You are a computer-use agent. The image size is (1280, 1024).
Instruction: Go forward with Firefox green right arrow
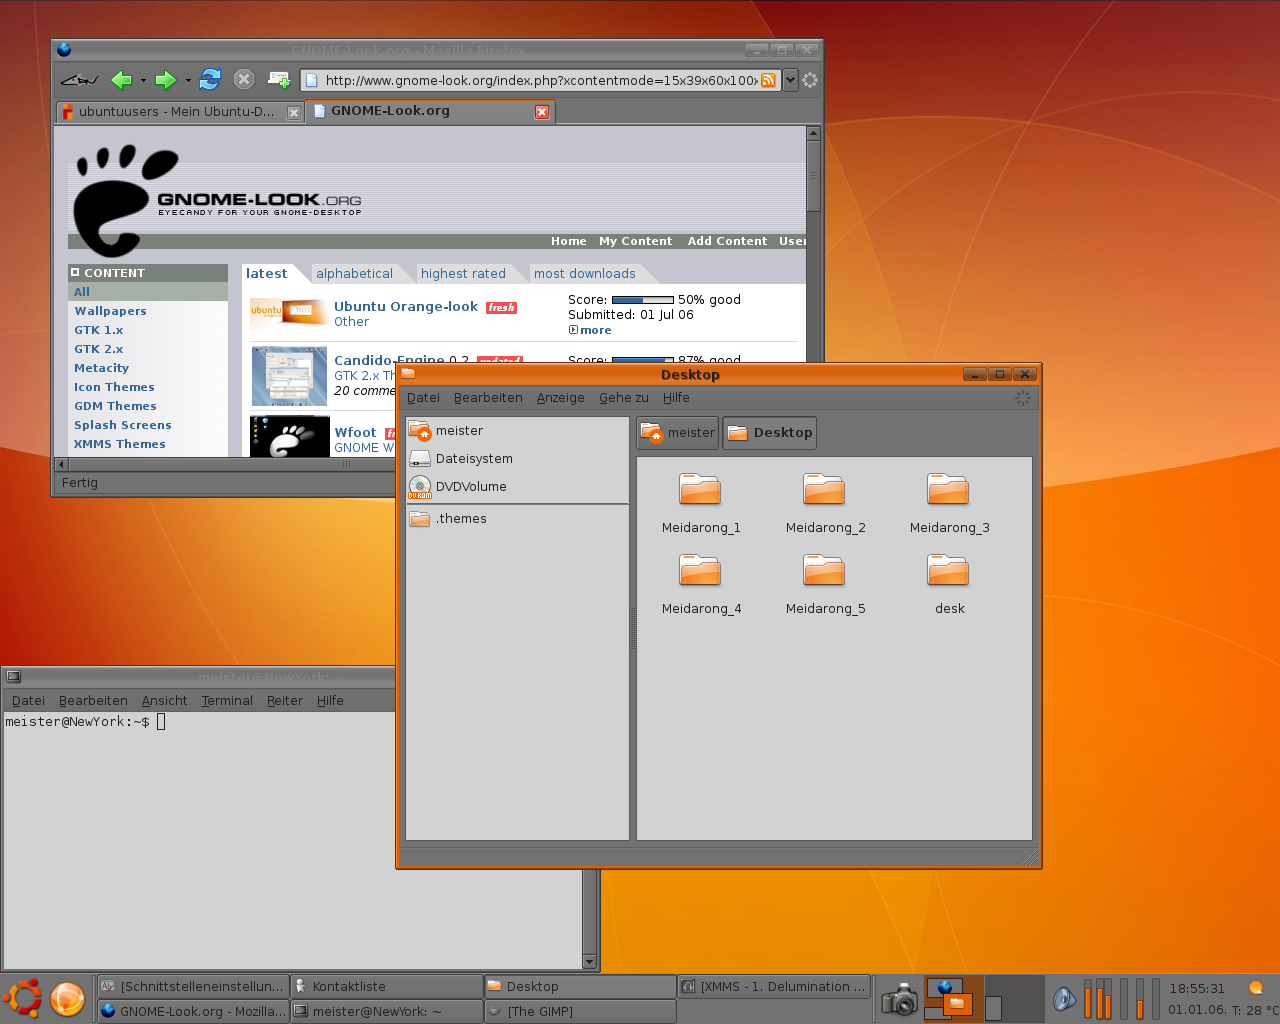[x=166, y=80]
